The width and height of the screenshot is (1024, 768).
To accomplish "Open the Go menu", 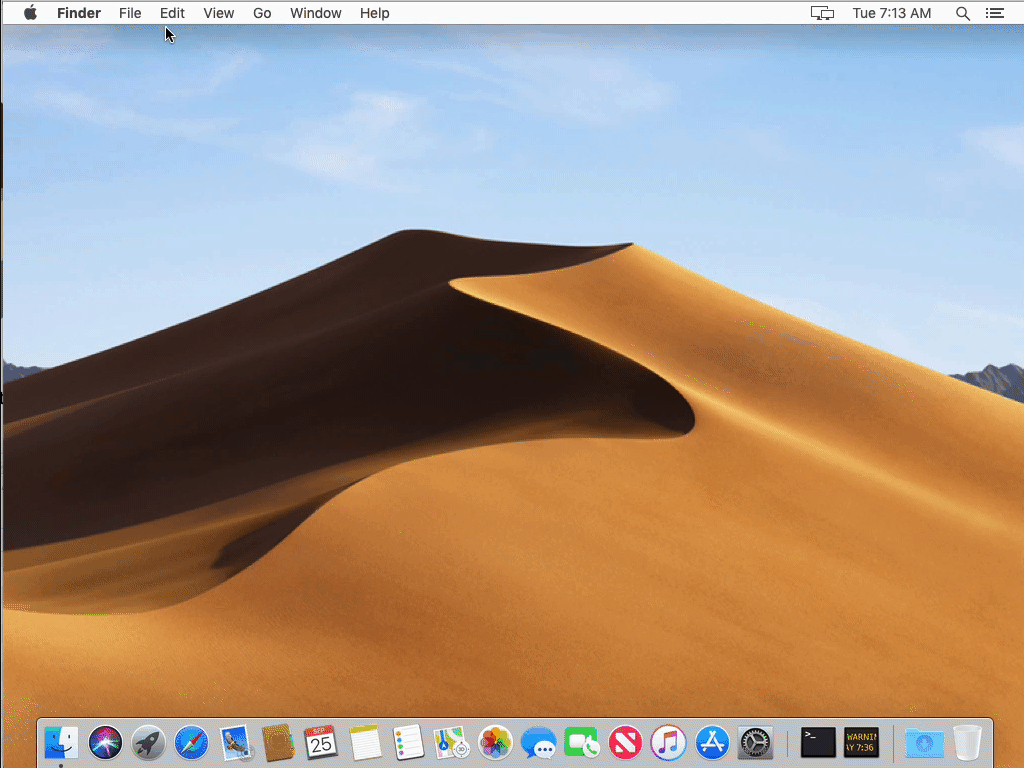I will tap(262, 13).
